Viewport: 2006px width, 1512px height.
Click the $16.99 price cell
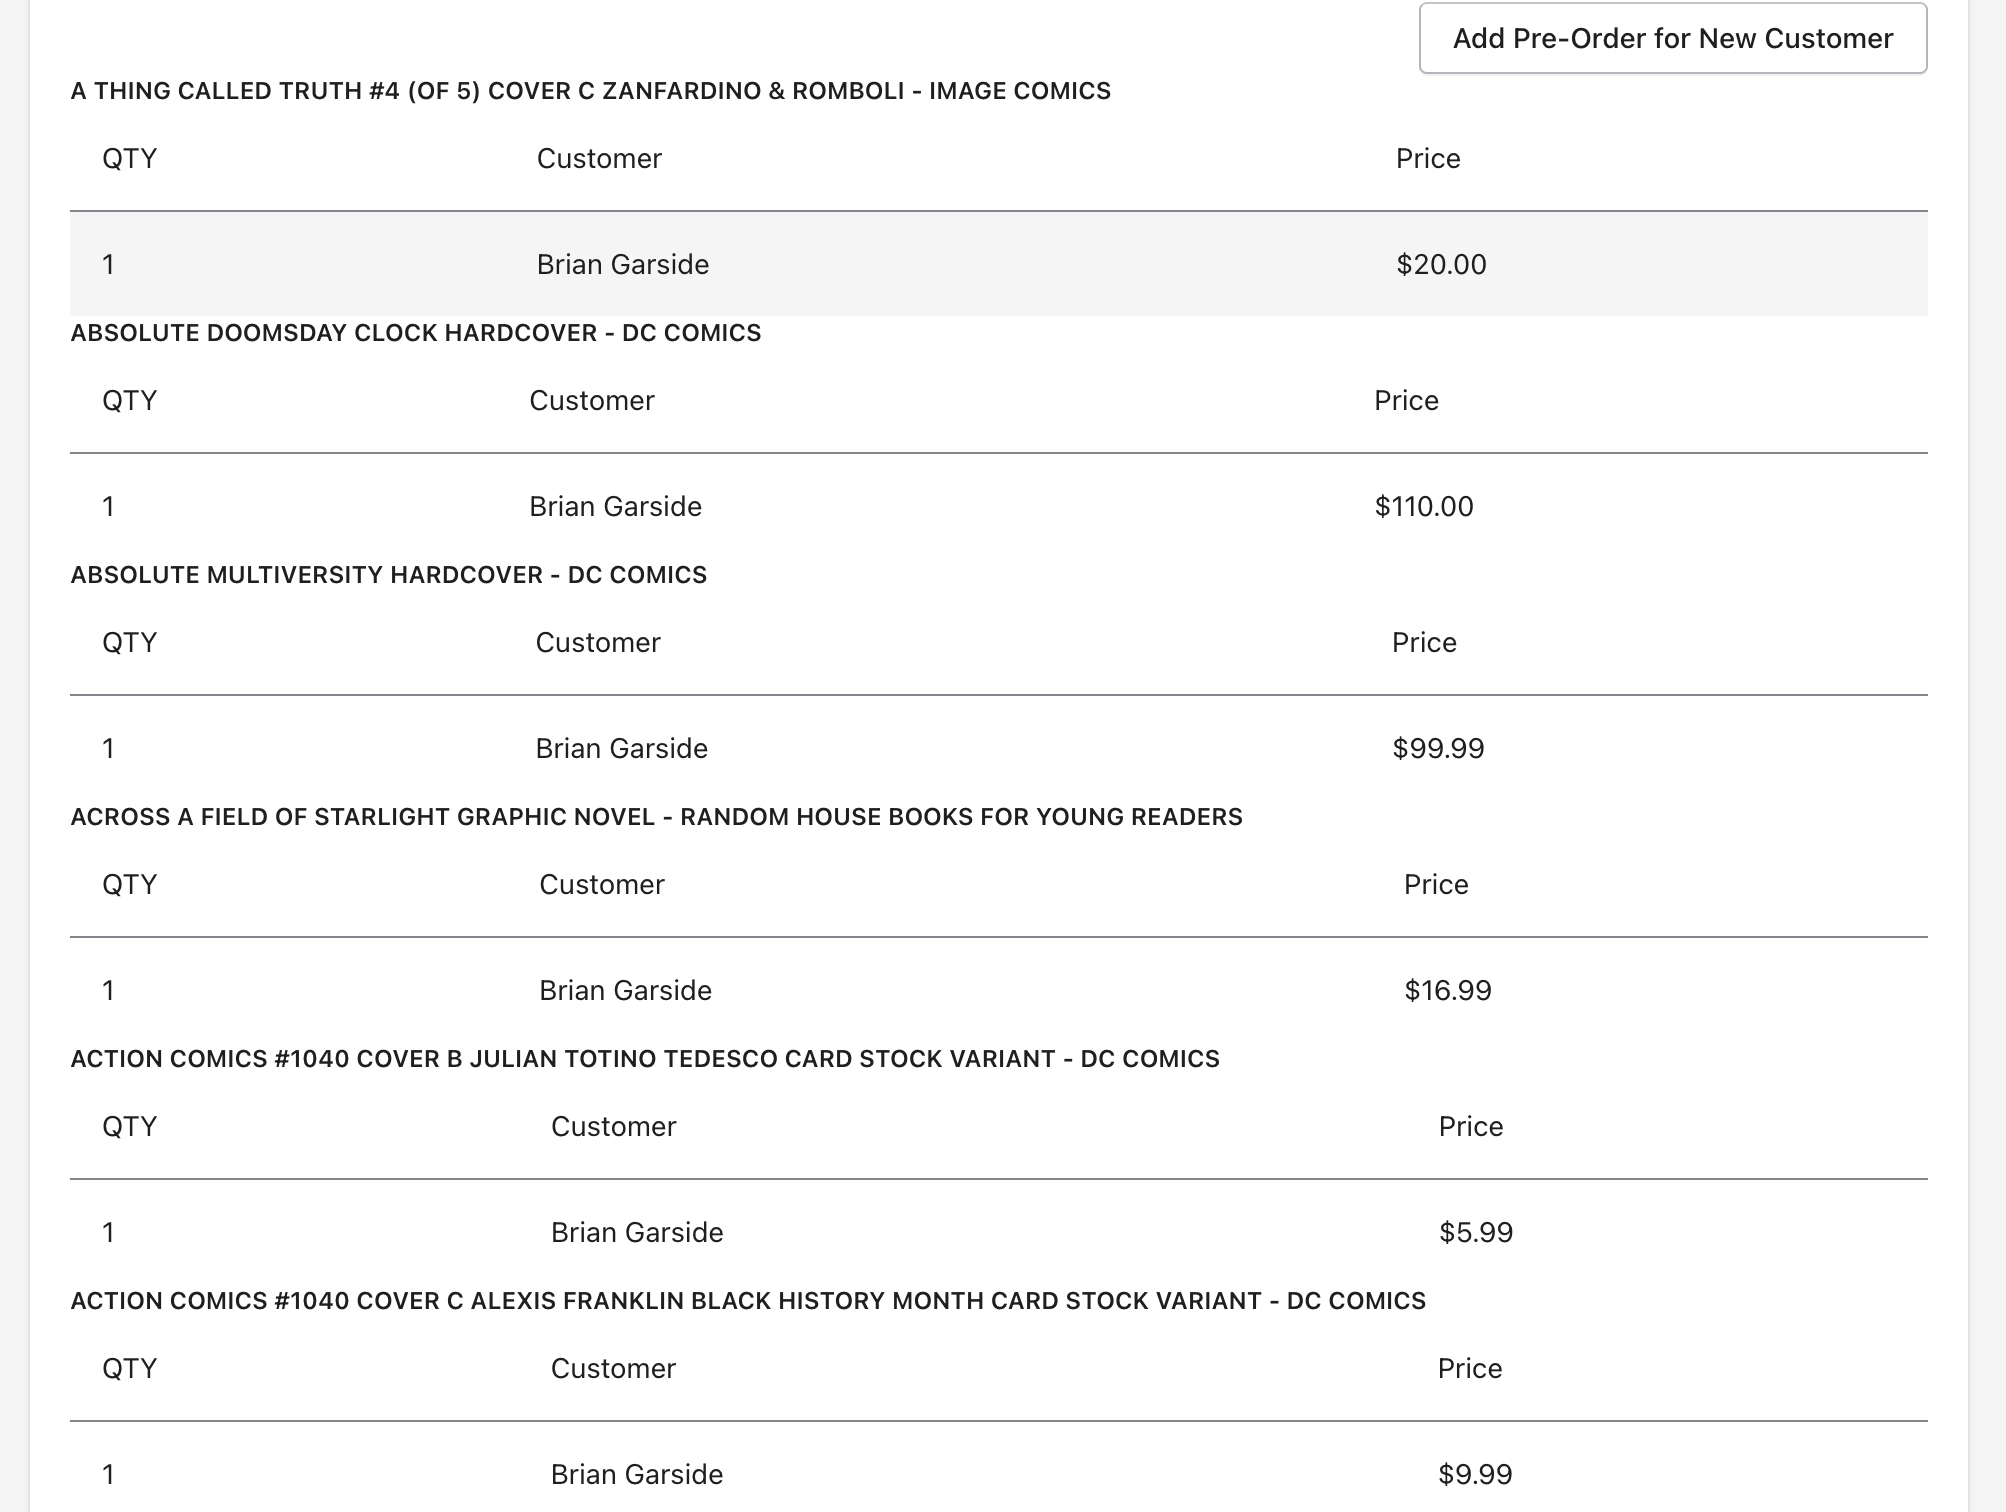click(1448, 991)
